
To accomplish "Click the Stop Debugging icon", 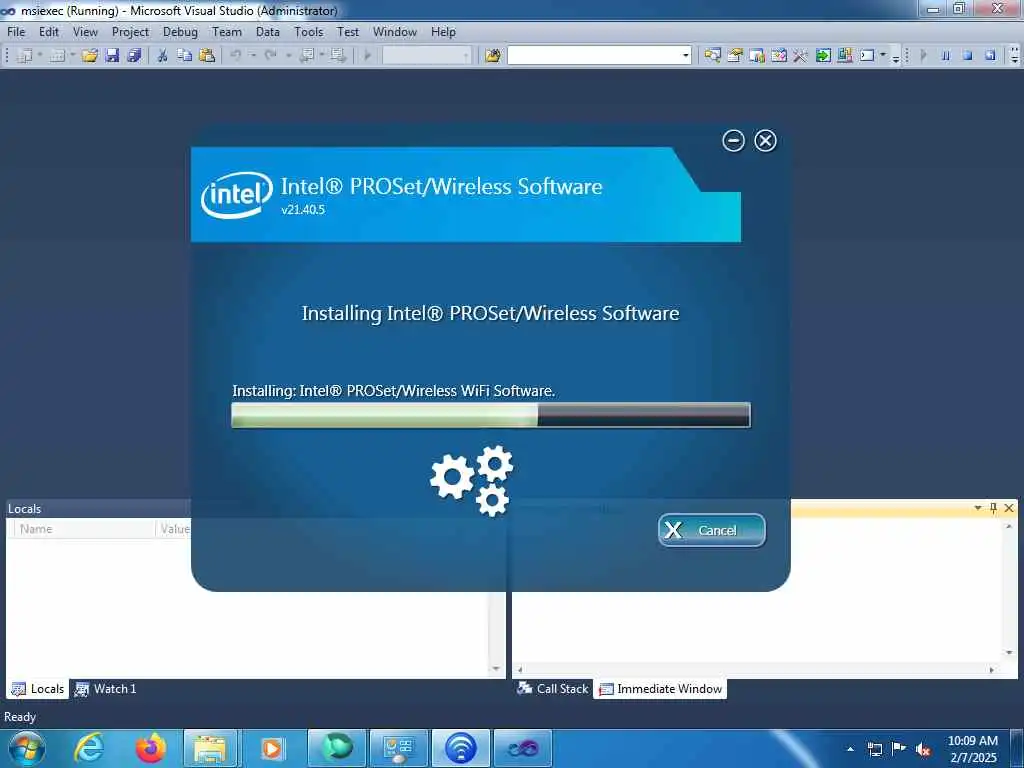I will pyautogui.click(x=968, y=56).
